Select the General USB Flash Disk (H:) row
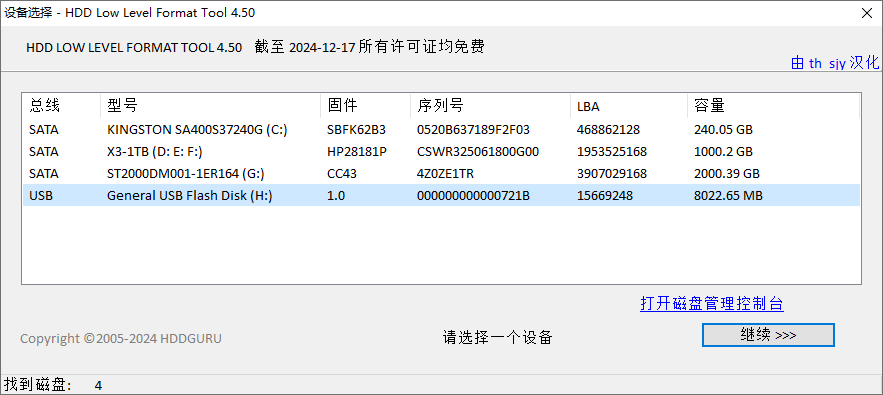Viewport: 883px width, 395px height. coord(442,196)
